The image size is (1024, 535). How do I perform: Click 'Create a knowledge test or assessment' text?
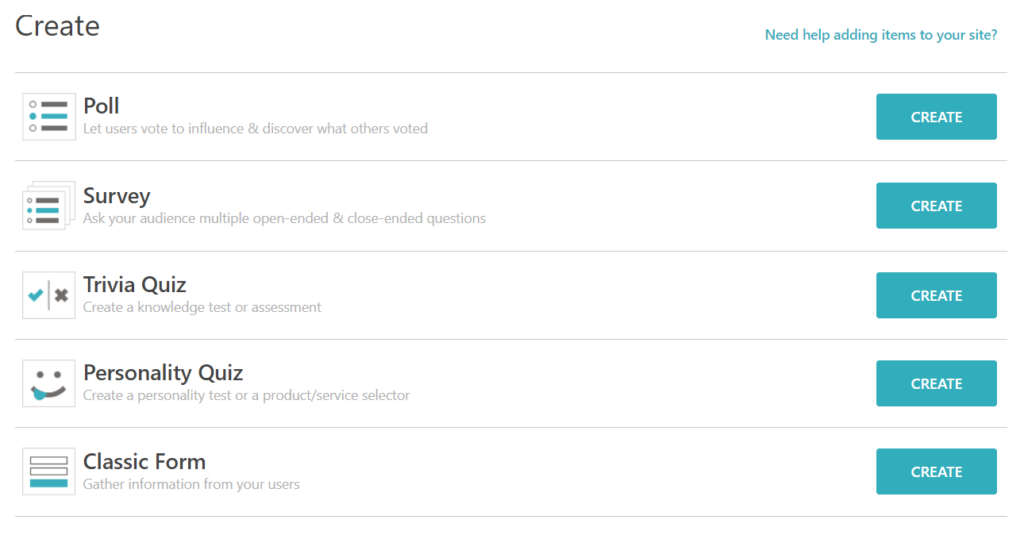pos(202,307)
